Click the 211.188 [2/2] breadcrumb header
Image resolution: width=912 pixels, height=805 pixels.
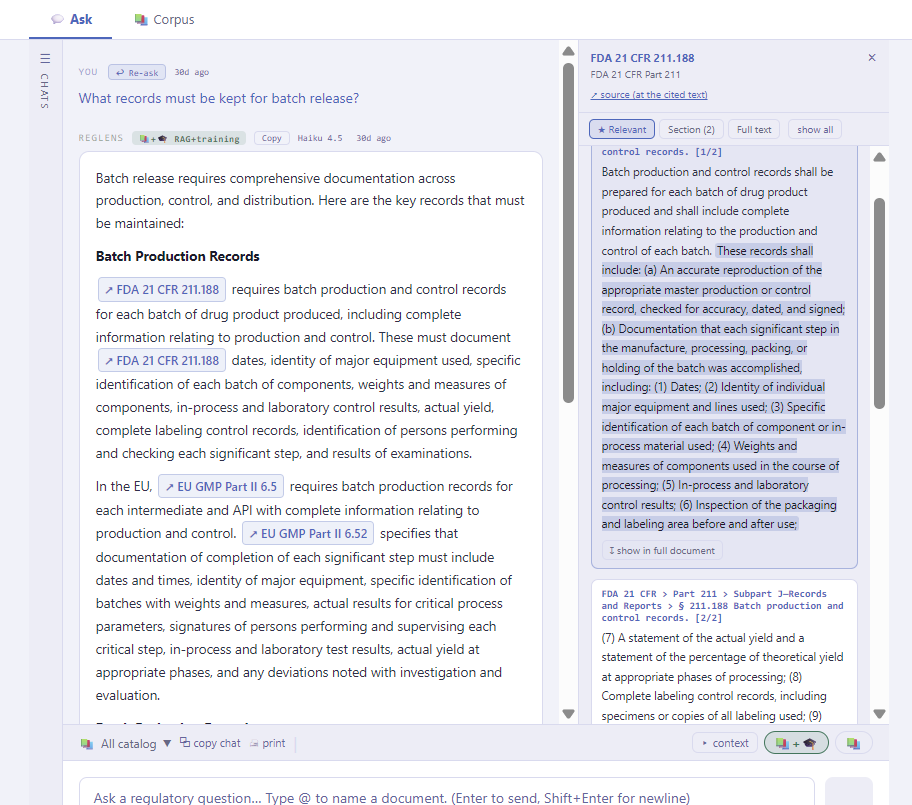[722, 606]
